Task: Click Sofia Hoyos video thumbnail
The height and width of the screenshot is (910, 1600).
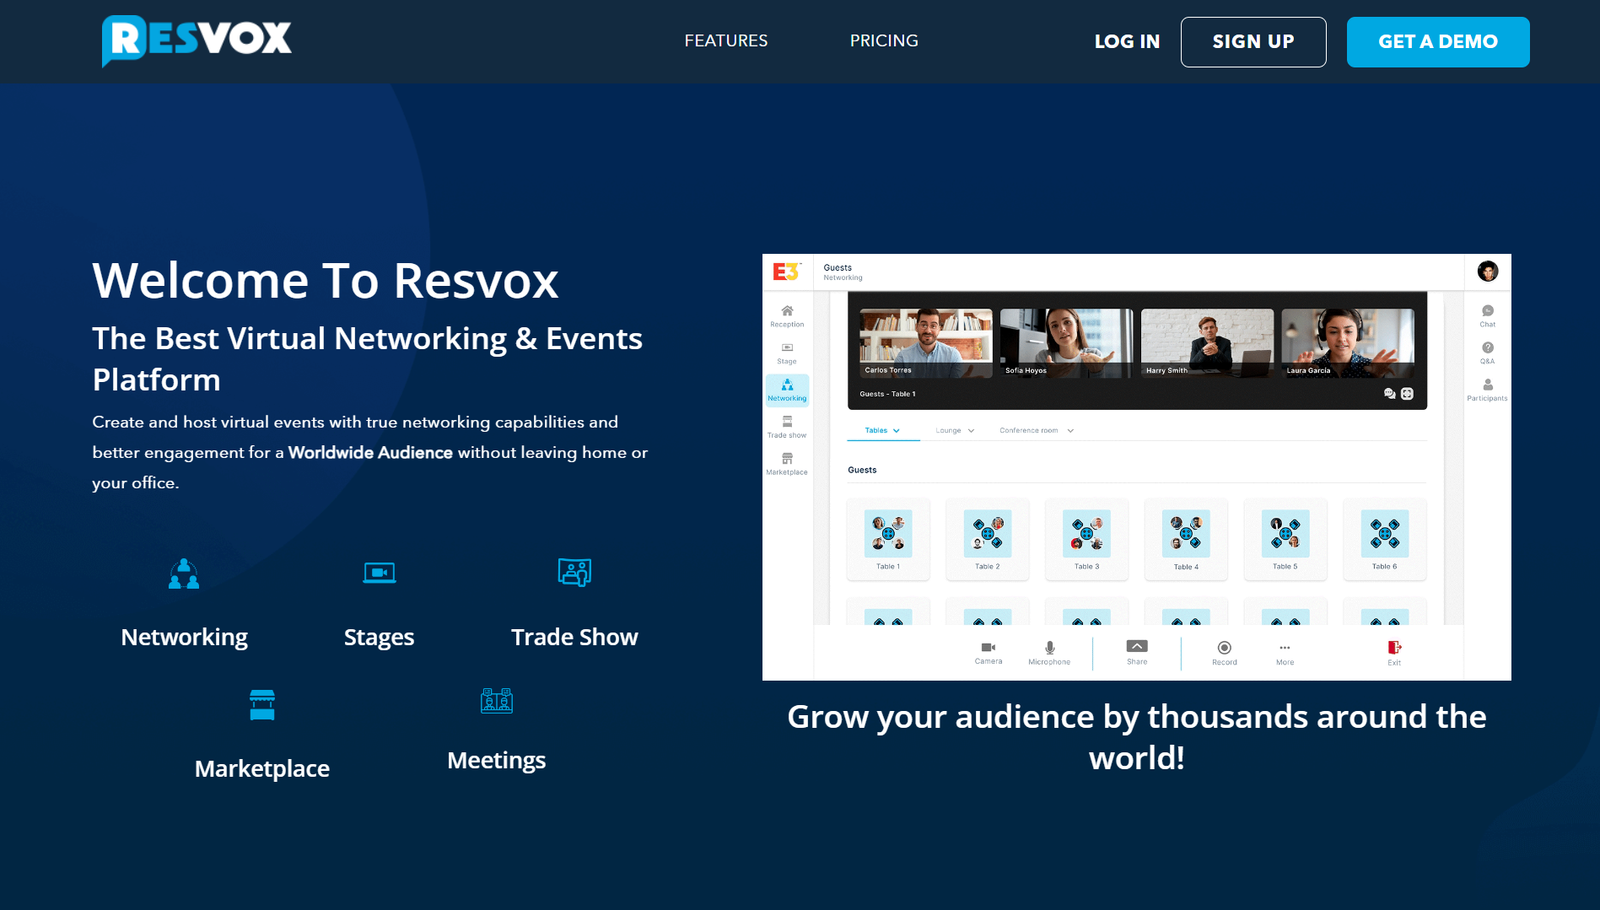Action: coord(1067,343)
